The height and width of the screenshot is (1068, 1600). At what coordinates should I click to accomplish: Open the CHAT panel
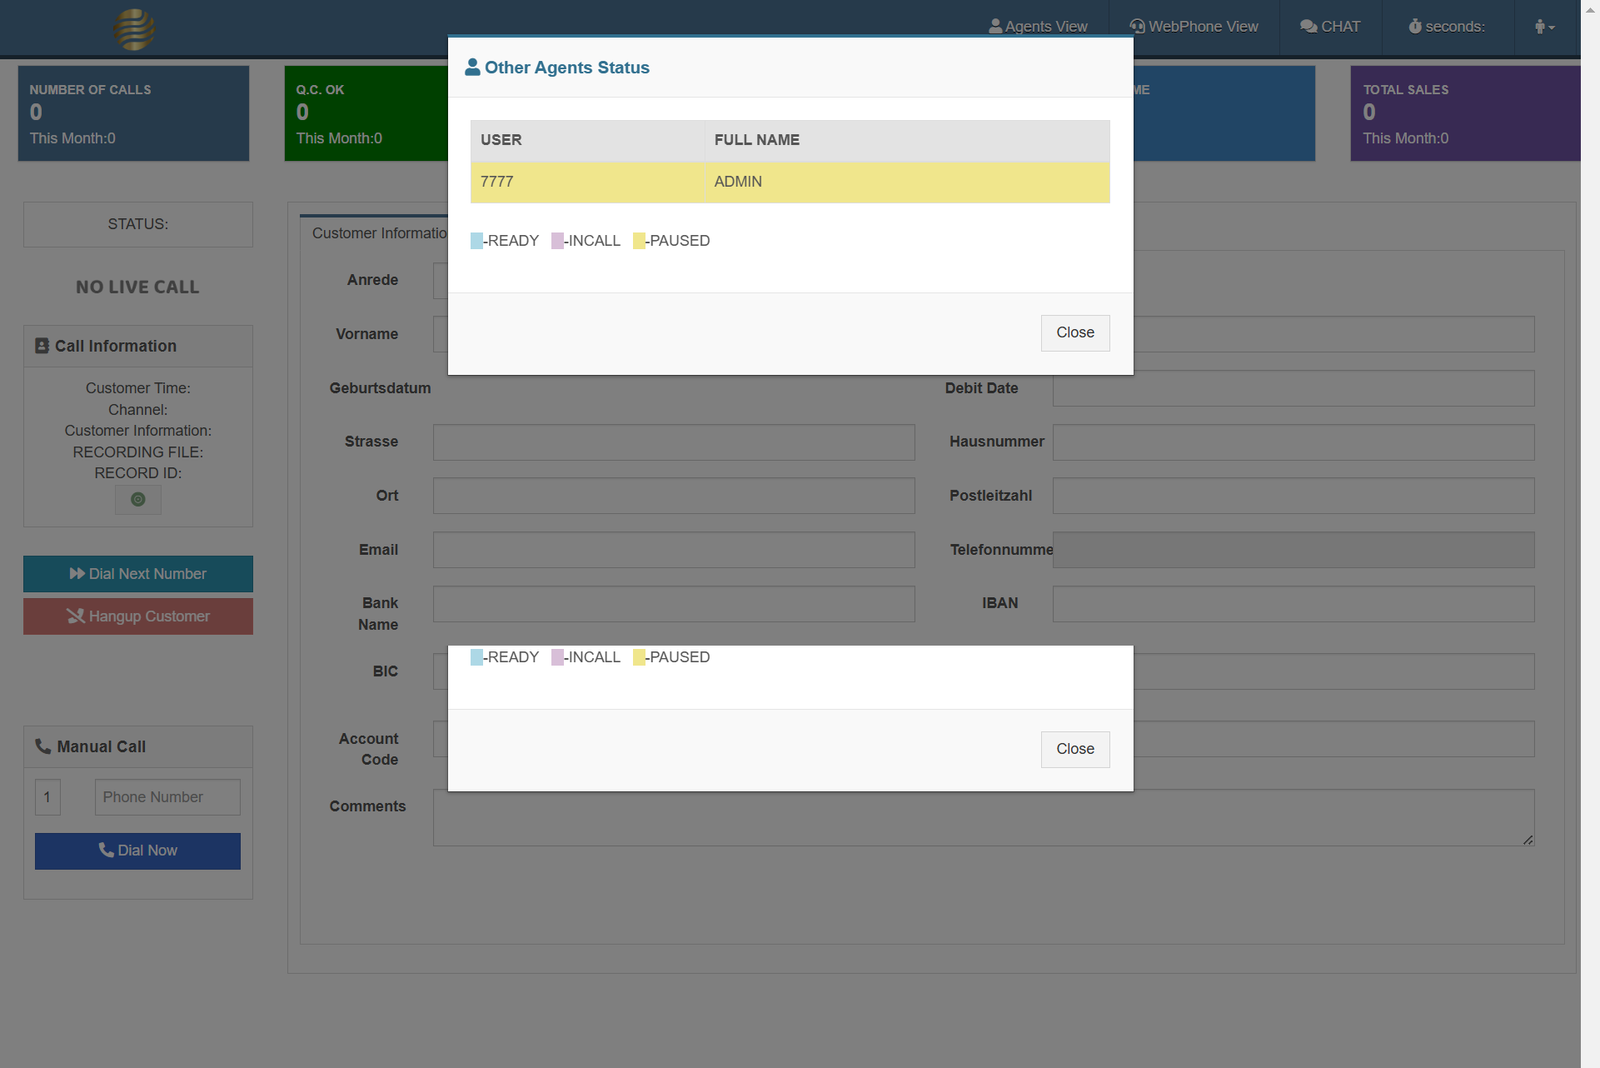1330,27
